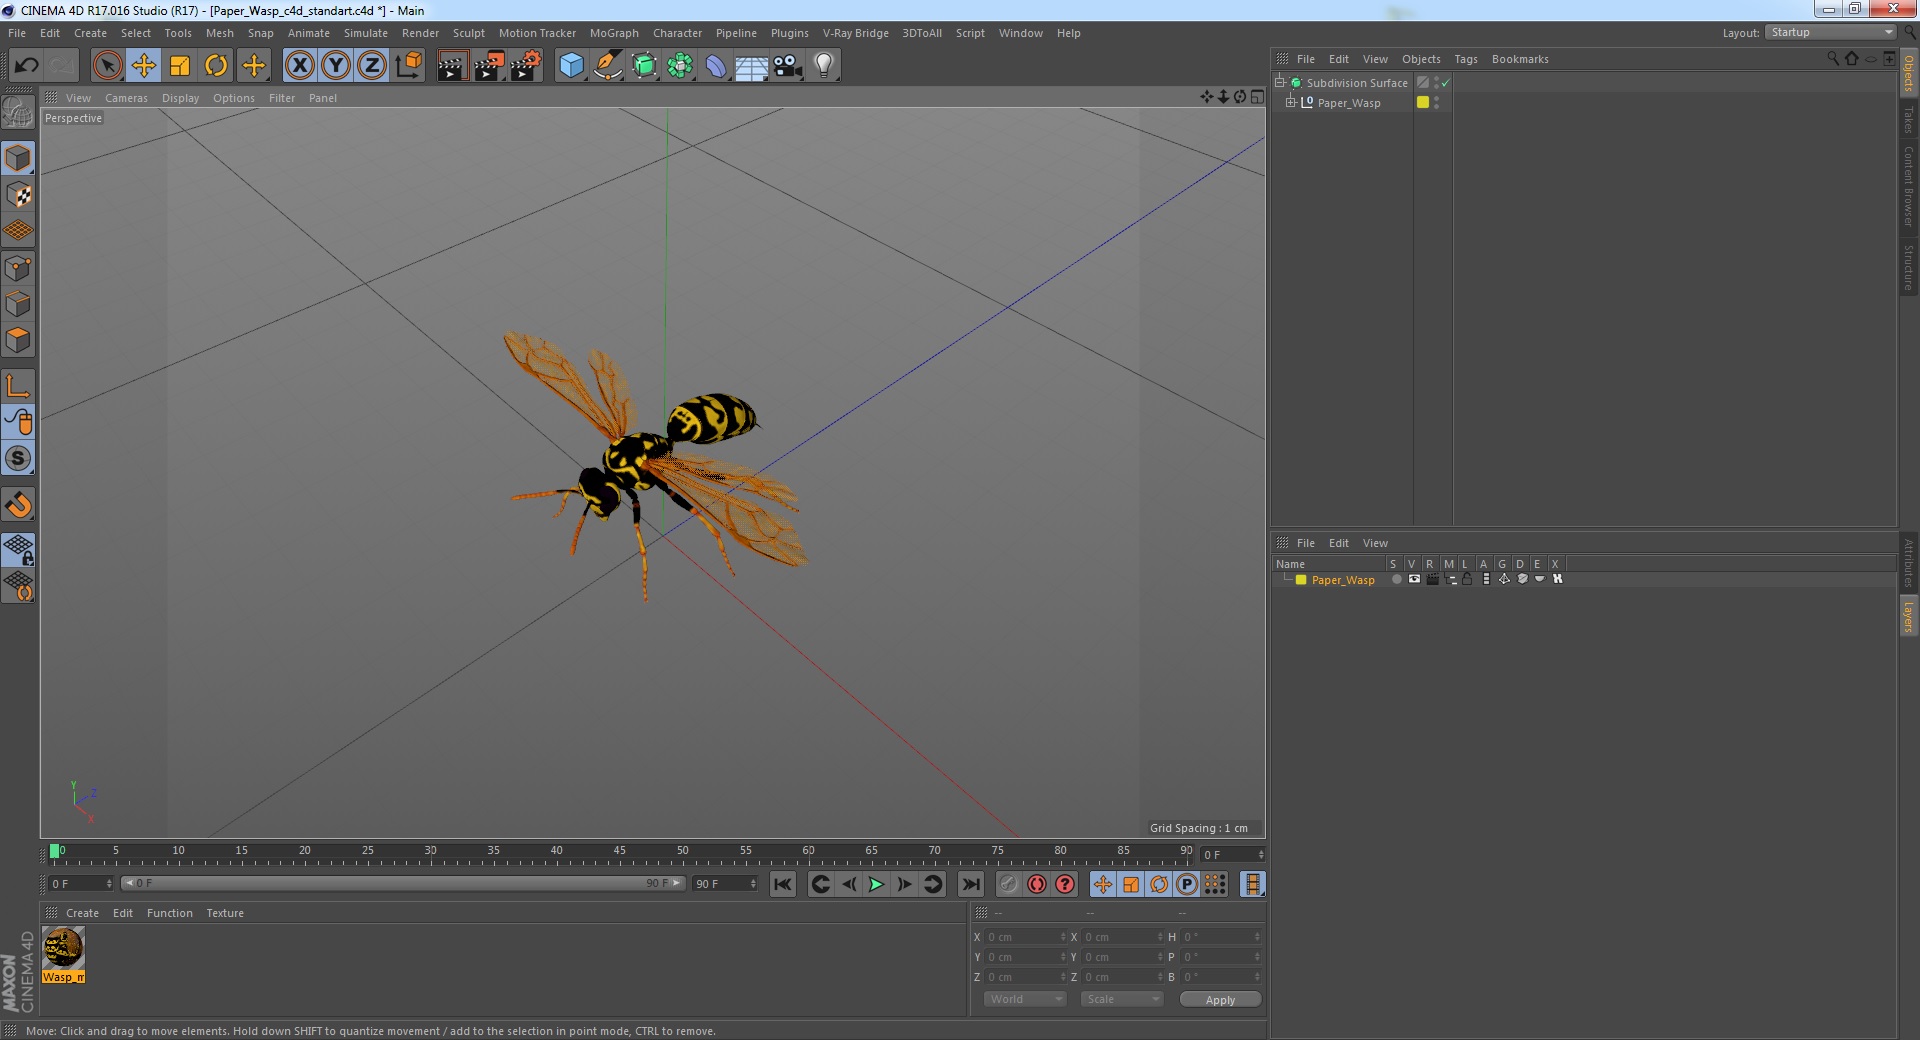Open the deformer objects palette

716,66
